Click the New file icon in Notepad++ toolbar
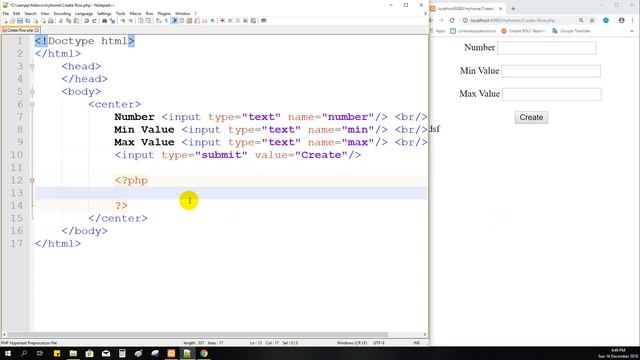640x360 pixels. coord(5,21)
